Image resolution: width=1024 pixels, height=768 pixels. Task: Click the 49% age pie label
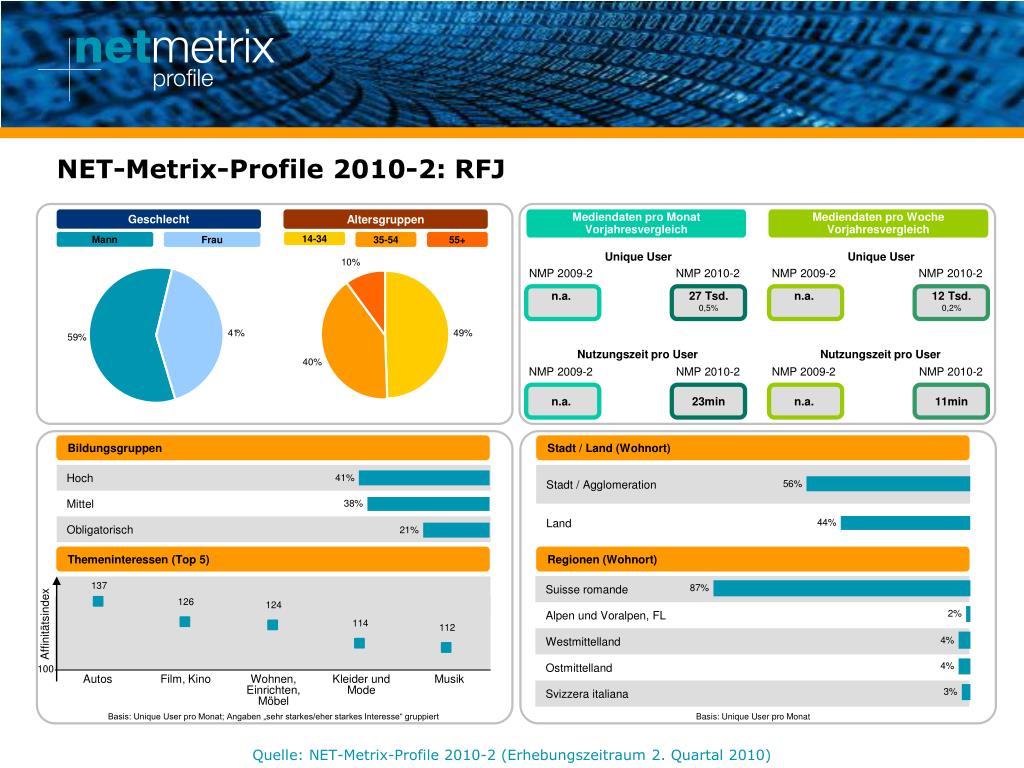[462, 332]
